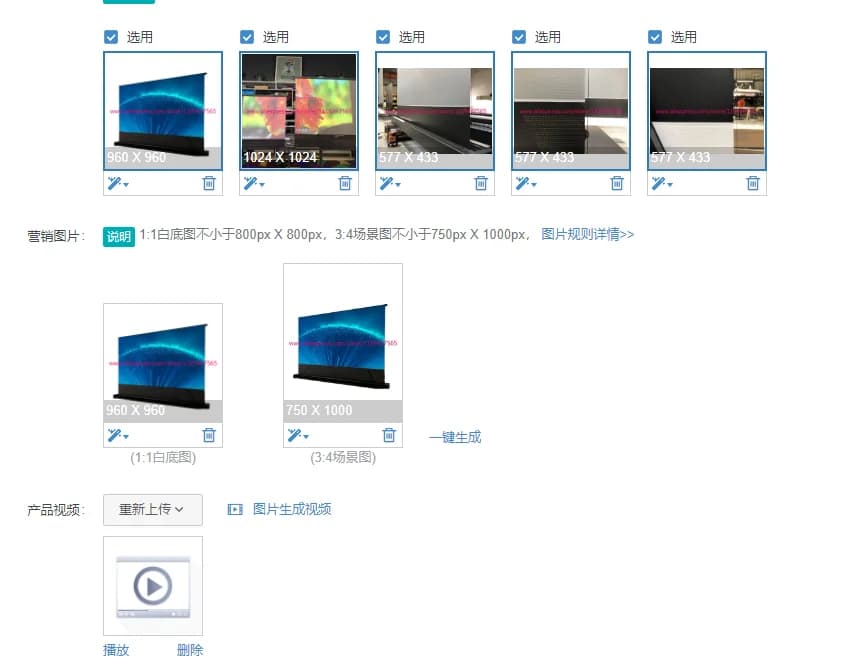The image size is (845, 665).
Task: Expand the 重新上传 dropdown
Action: click(x=153, y=510)
